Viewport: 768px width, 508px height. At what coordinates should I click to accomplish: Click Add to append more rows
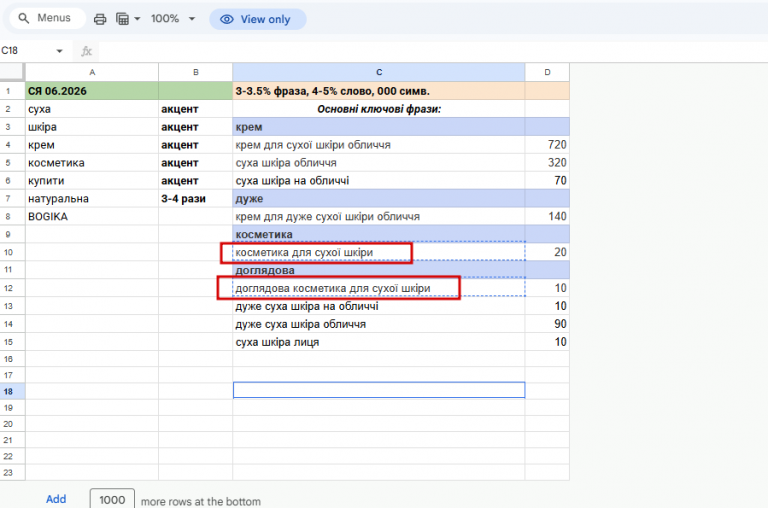tap(56, 499)
